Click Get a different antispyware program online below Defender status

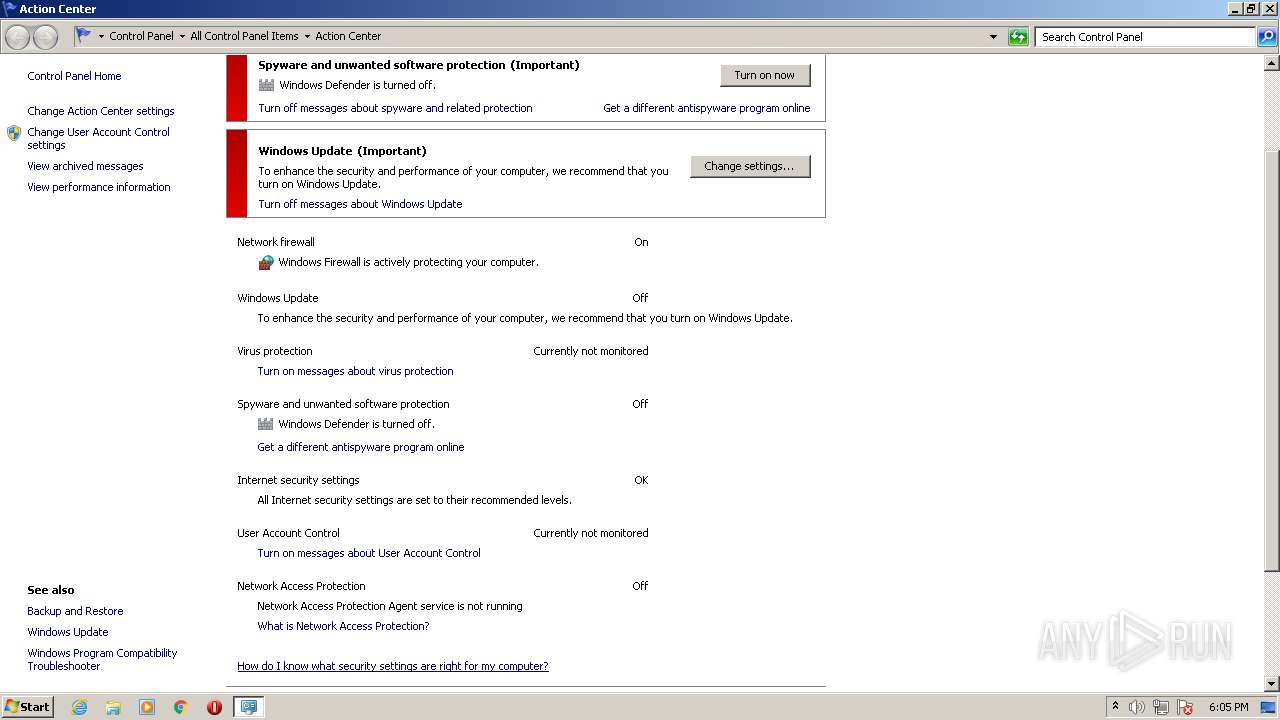(361, 447)
